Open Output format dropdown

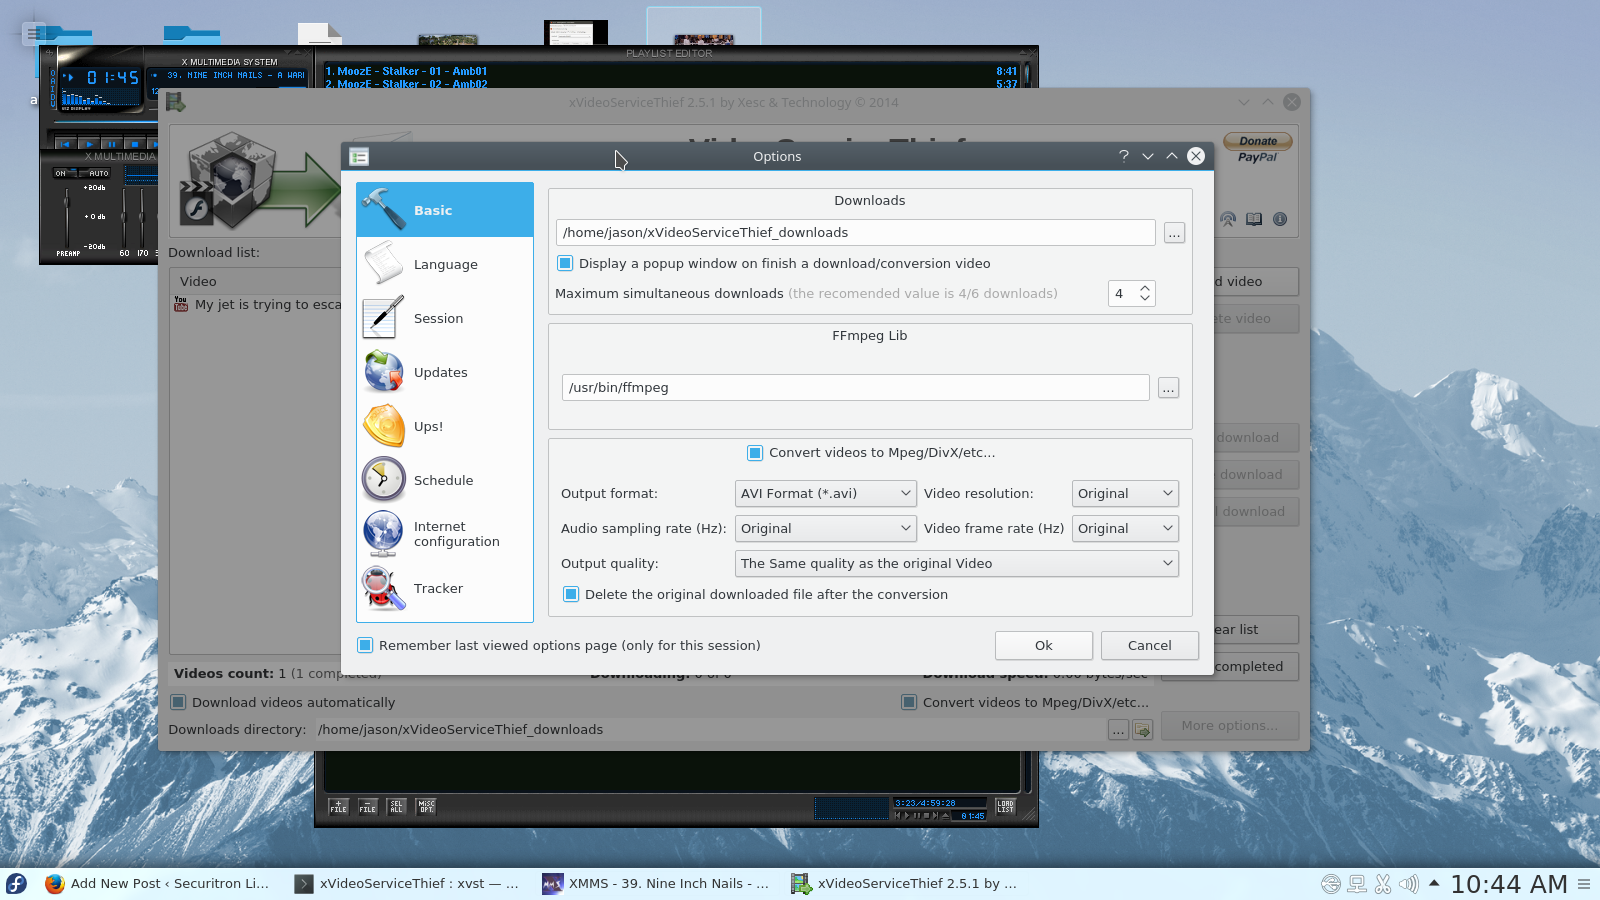click(825, 493)
